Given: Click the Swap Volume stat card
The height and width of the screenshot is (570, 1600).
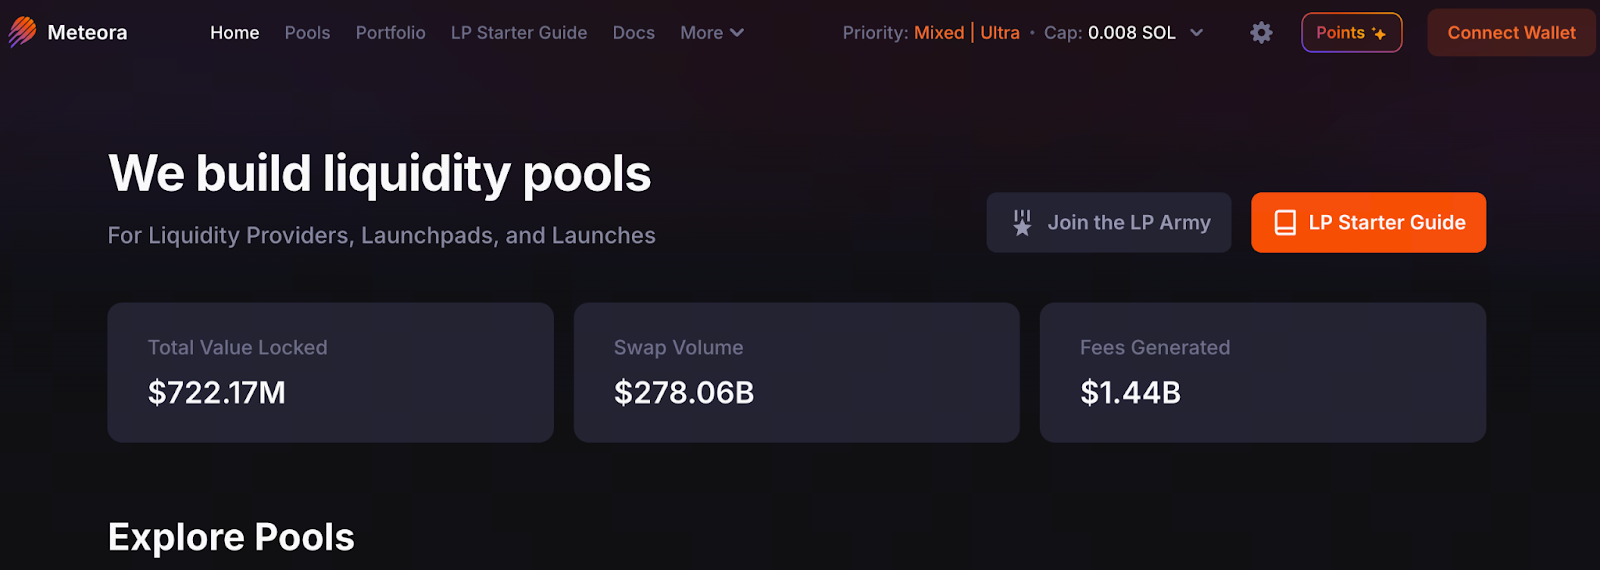Looking at the screenshot, I should (x=797, y=373).
